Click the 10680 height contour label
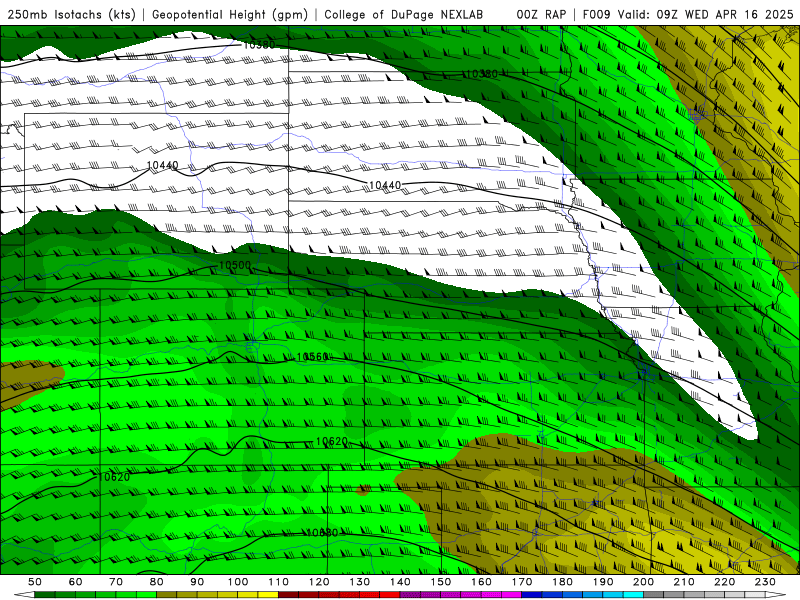 click(x=322, y=533)
